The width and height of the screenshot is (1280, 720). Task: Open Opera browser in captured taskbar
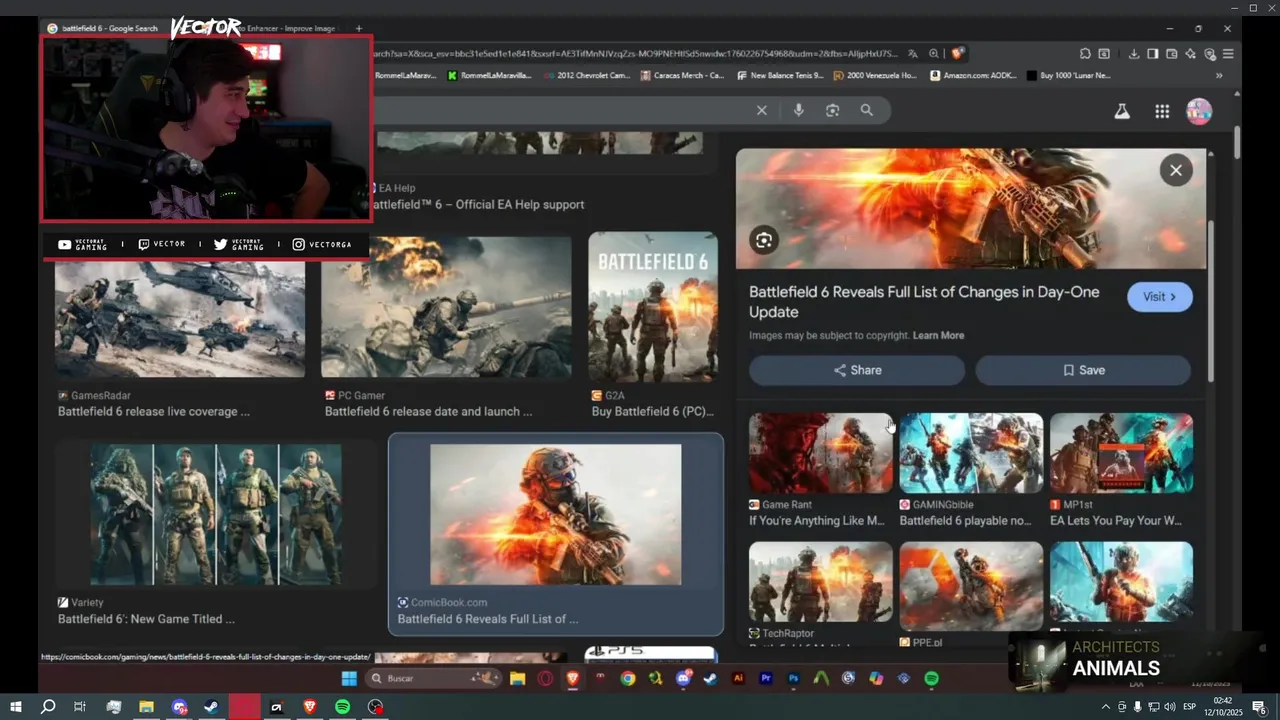coord(545,678)
